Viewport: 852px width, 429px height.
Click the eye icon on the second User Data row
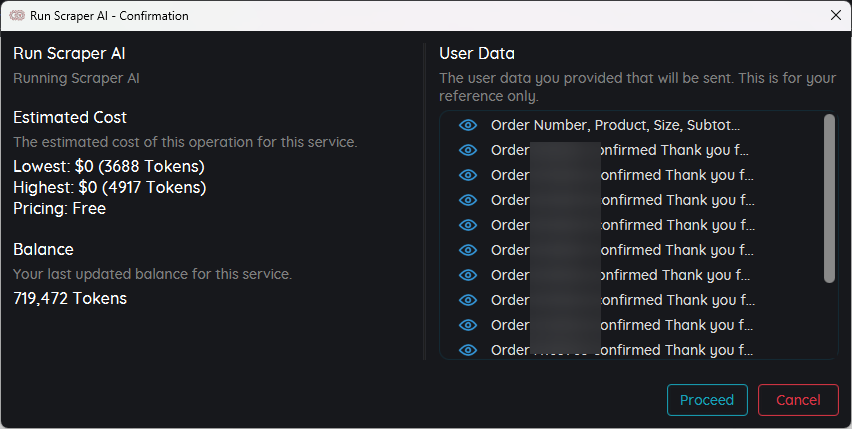click(x=467, y=150)
